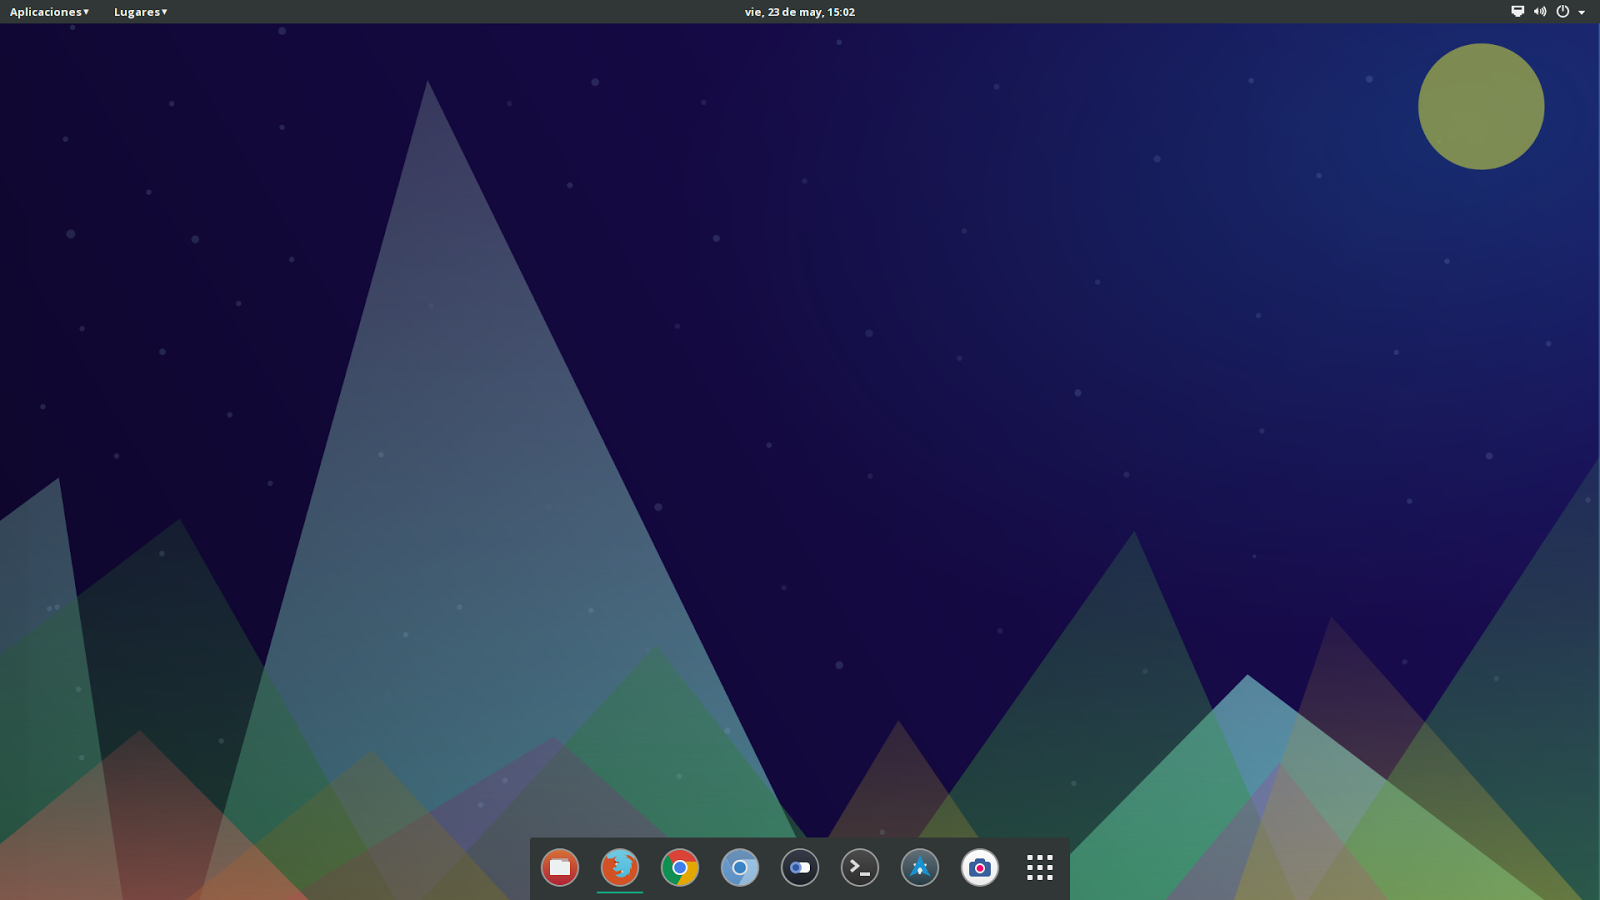The width and height of the screenshot is (1600, 900).
Task: Expand the chevron beside Lugares
Action: (x=163, y=12)
